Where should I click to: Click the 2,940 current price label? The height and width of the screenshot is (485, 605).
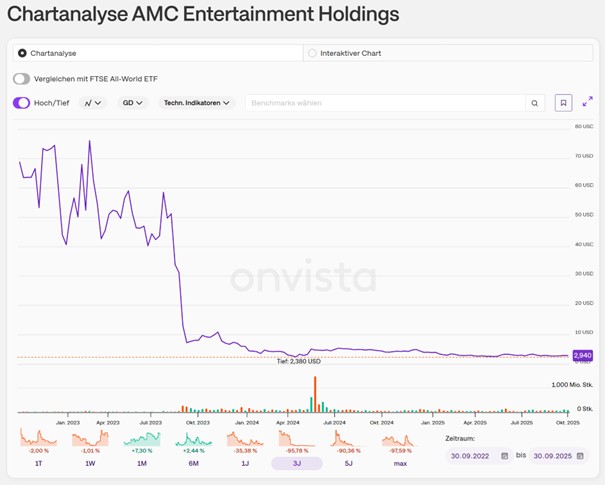pos(582,355)
